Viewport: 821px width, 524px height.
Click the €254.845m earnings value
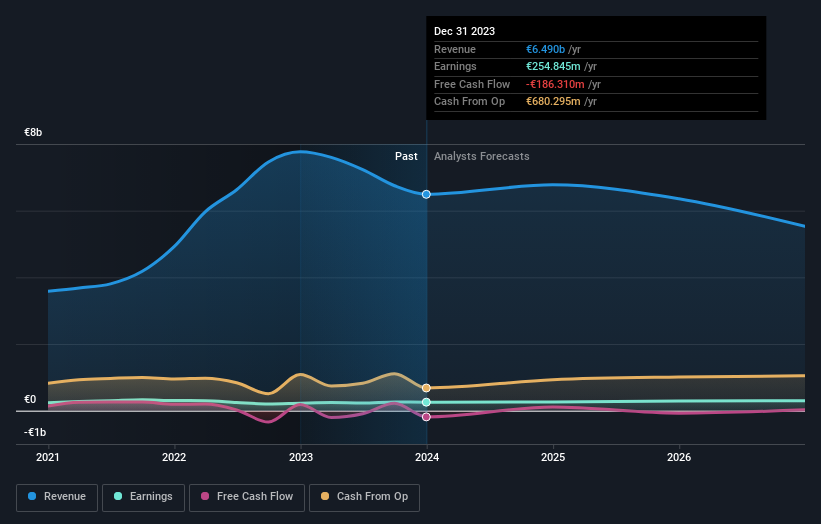(x=553, y=66)
